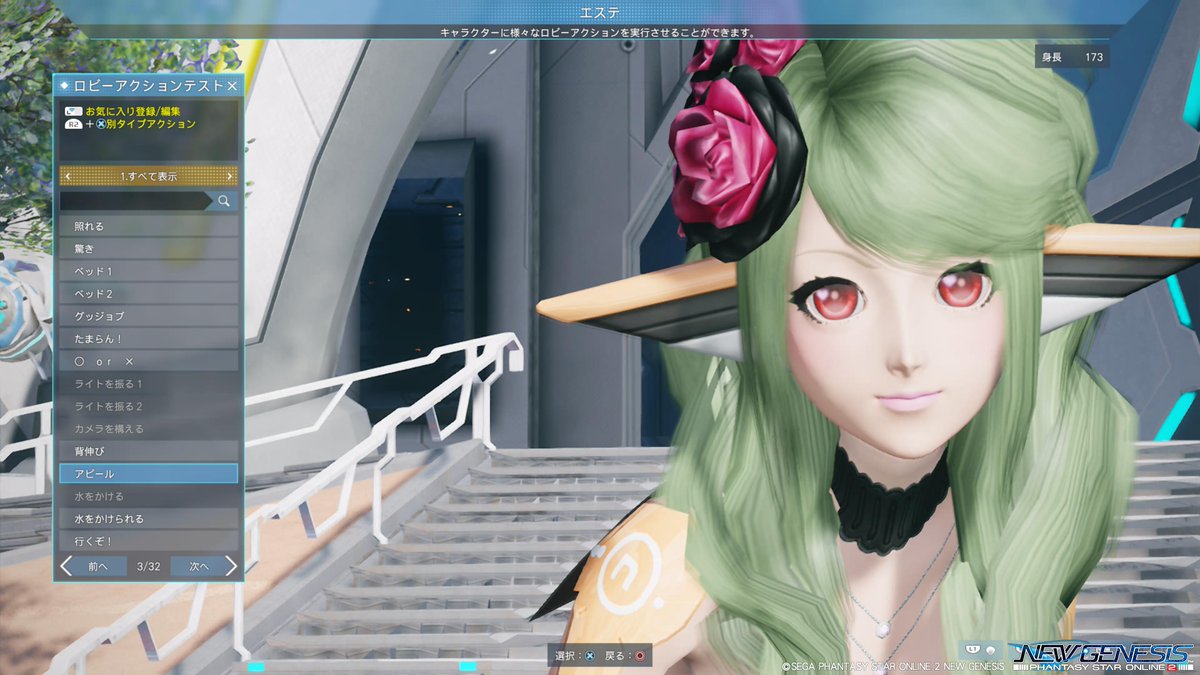Select the 行くぞ！ lobby action
The height and width of the screenshot is (675, 1200).
tap(149, 541)
